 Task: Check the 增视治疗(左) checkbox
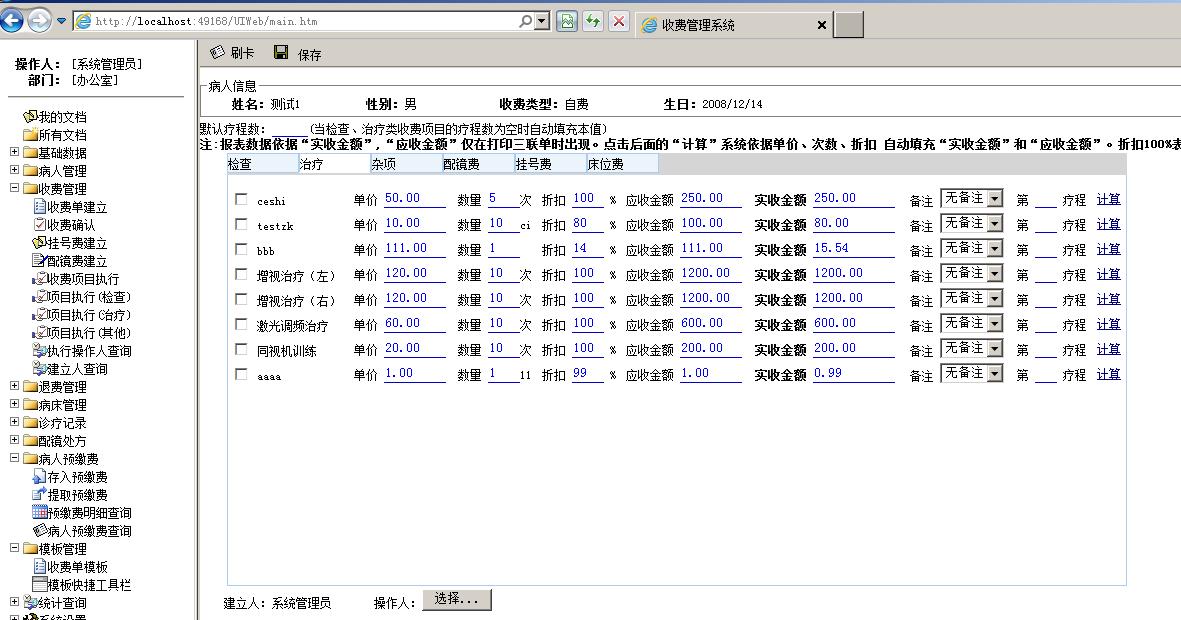[241, 274]
